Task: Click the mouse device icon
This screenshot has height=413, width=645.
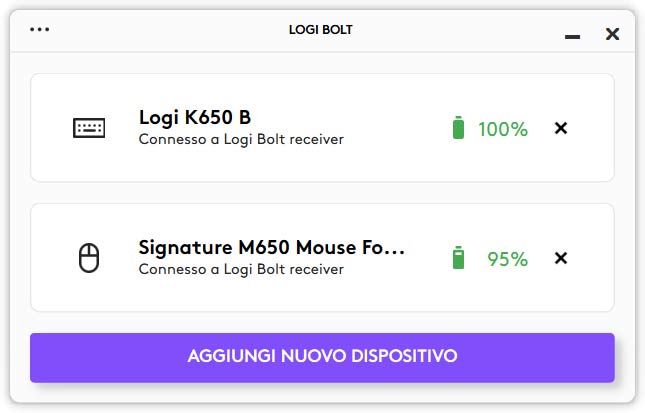Action: [x=89, y=258]
